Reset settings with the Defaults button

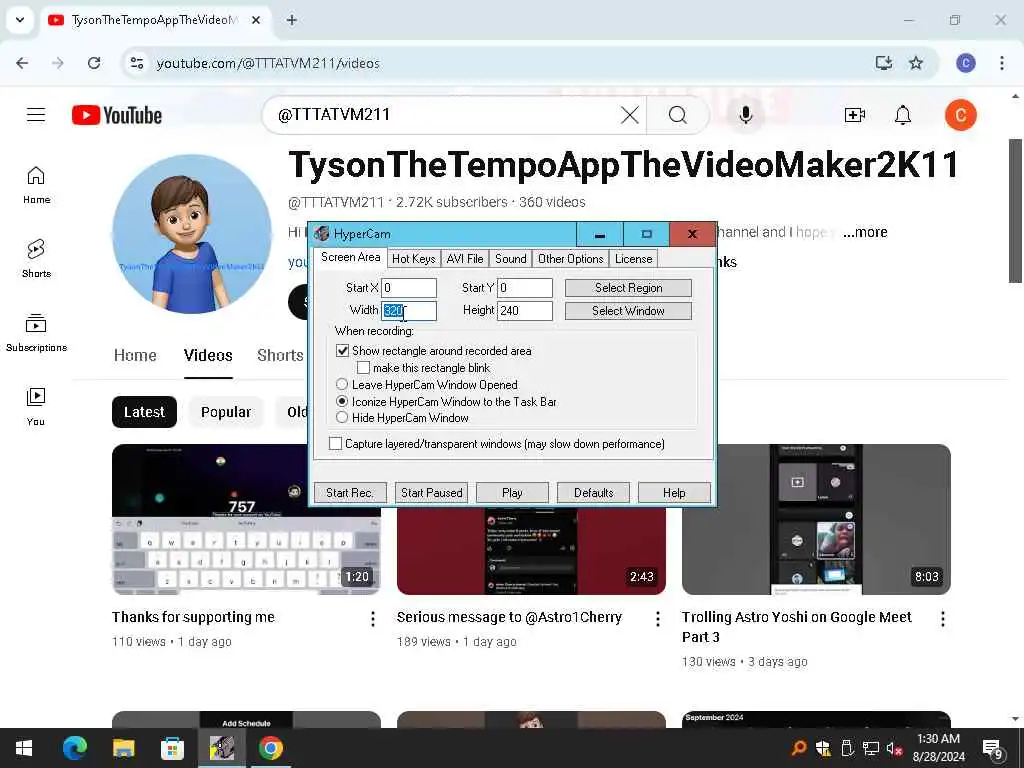click(594, 492)
